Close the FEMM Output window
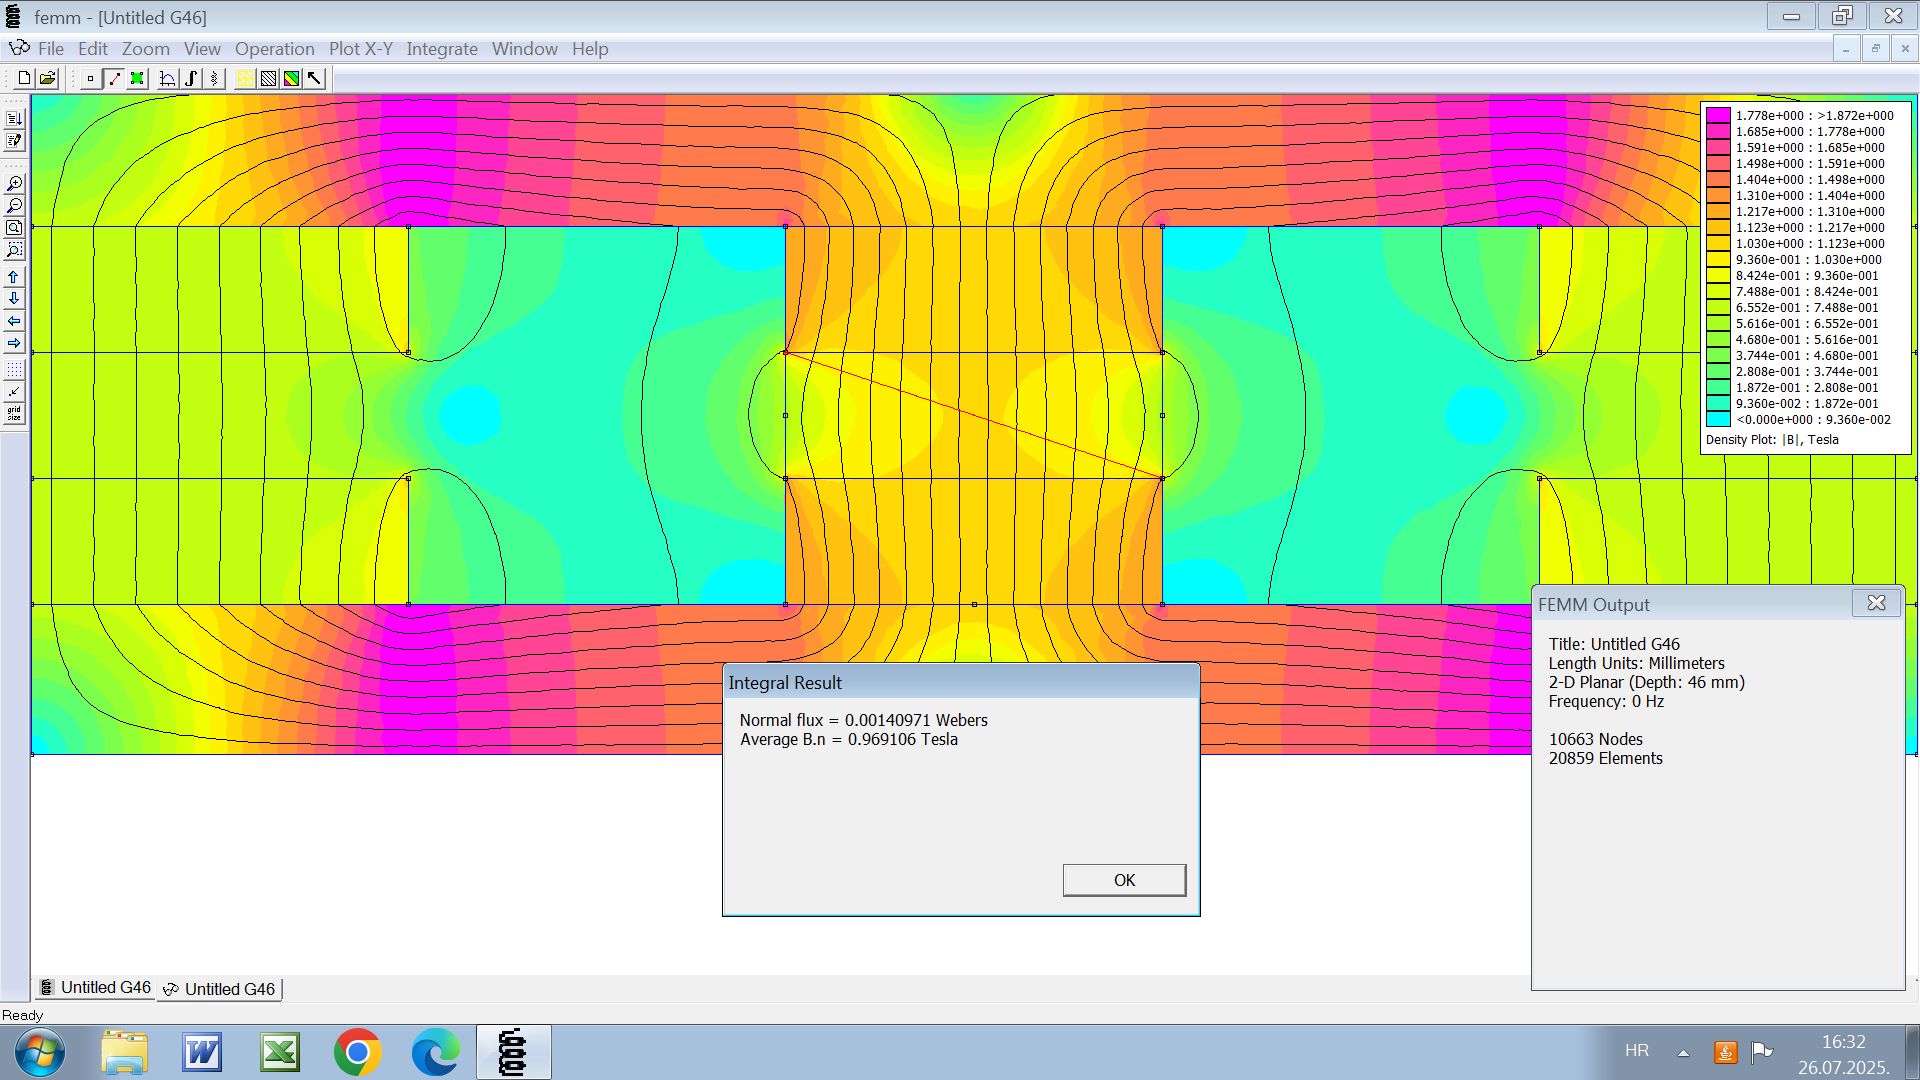 [1876, 603]
